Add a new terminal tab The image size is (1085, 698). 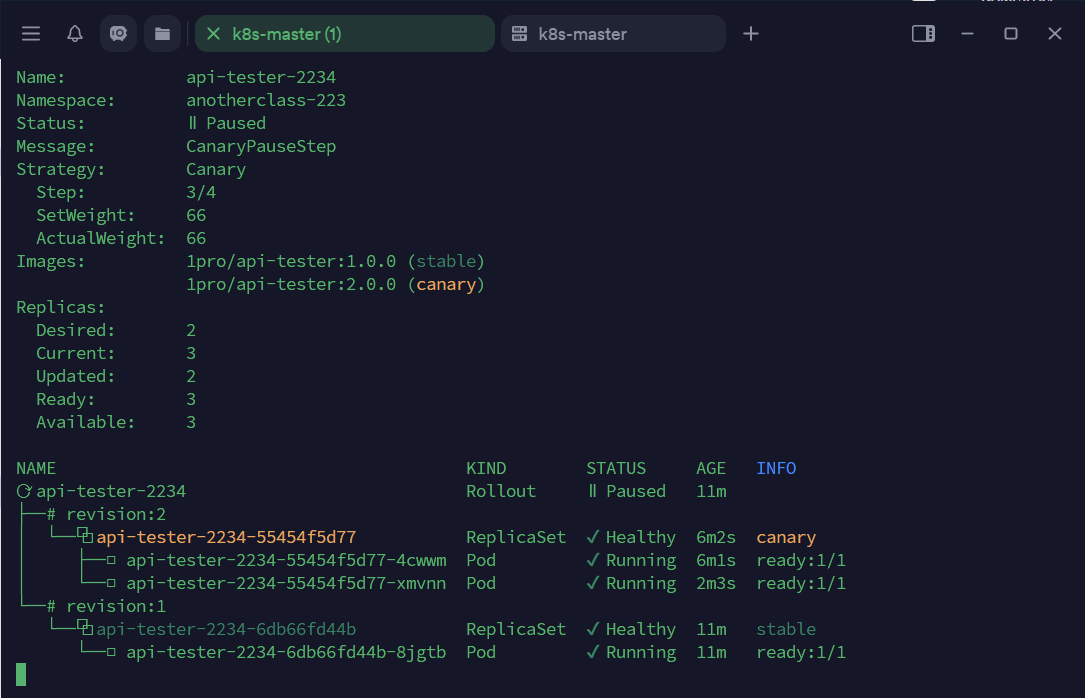pyautogui.click(x=751, y=34)
